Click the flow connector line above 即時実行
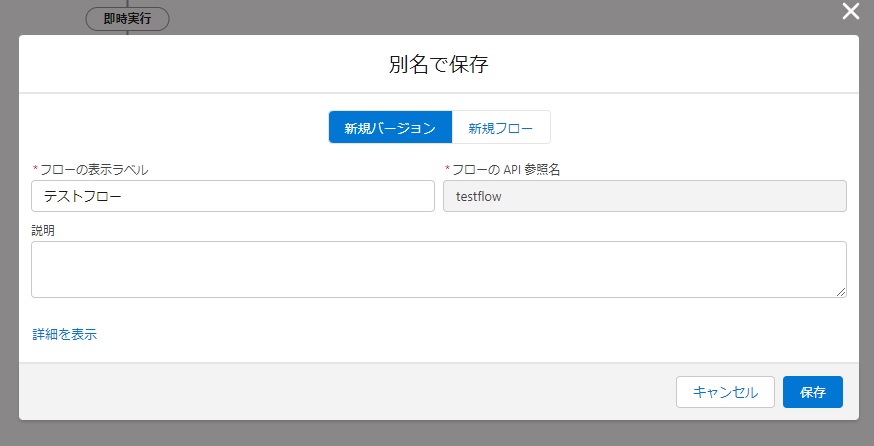This screenshot has width=874, height=446. click(127, 3)
